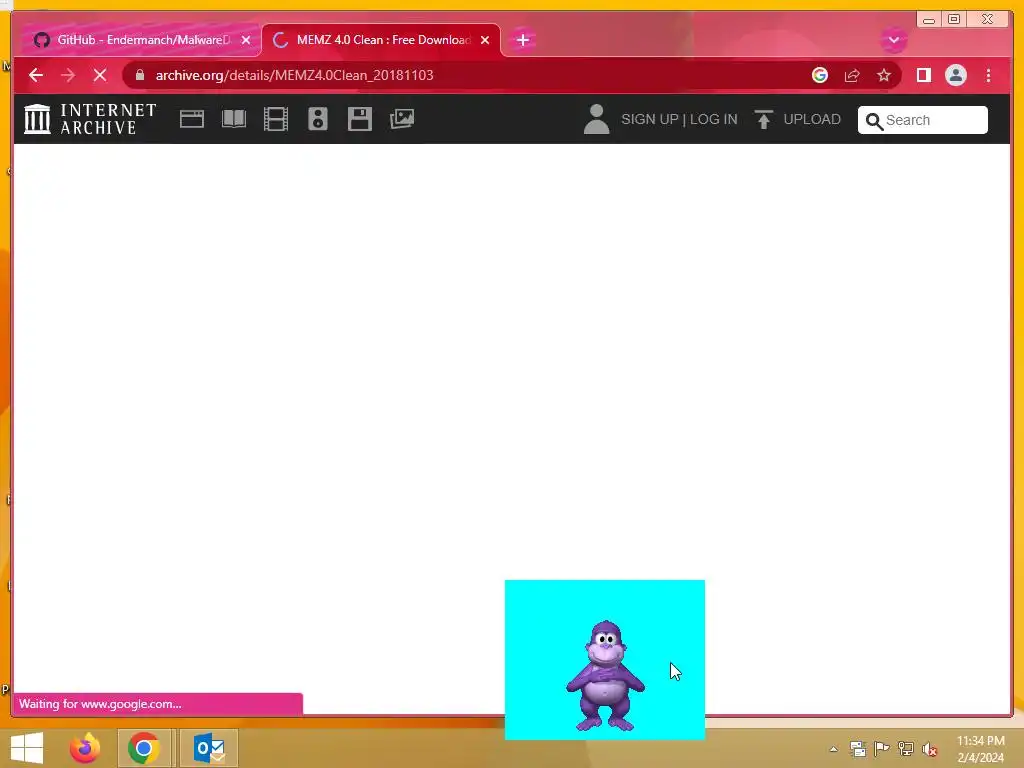Open the Texts book icon
Image resolution: width=1024 pixels, height=768 pixels.
[234, 119]
